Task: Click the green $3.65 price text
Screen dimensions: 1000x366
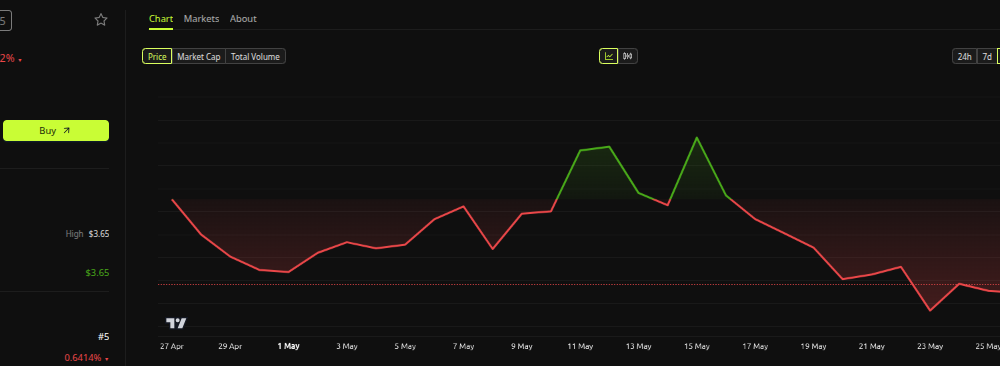Action: 98,273
